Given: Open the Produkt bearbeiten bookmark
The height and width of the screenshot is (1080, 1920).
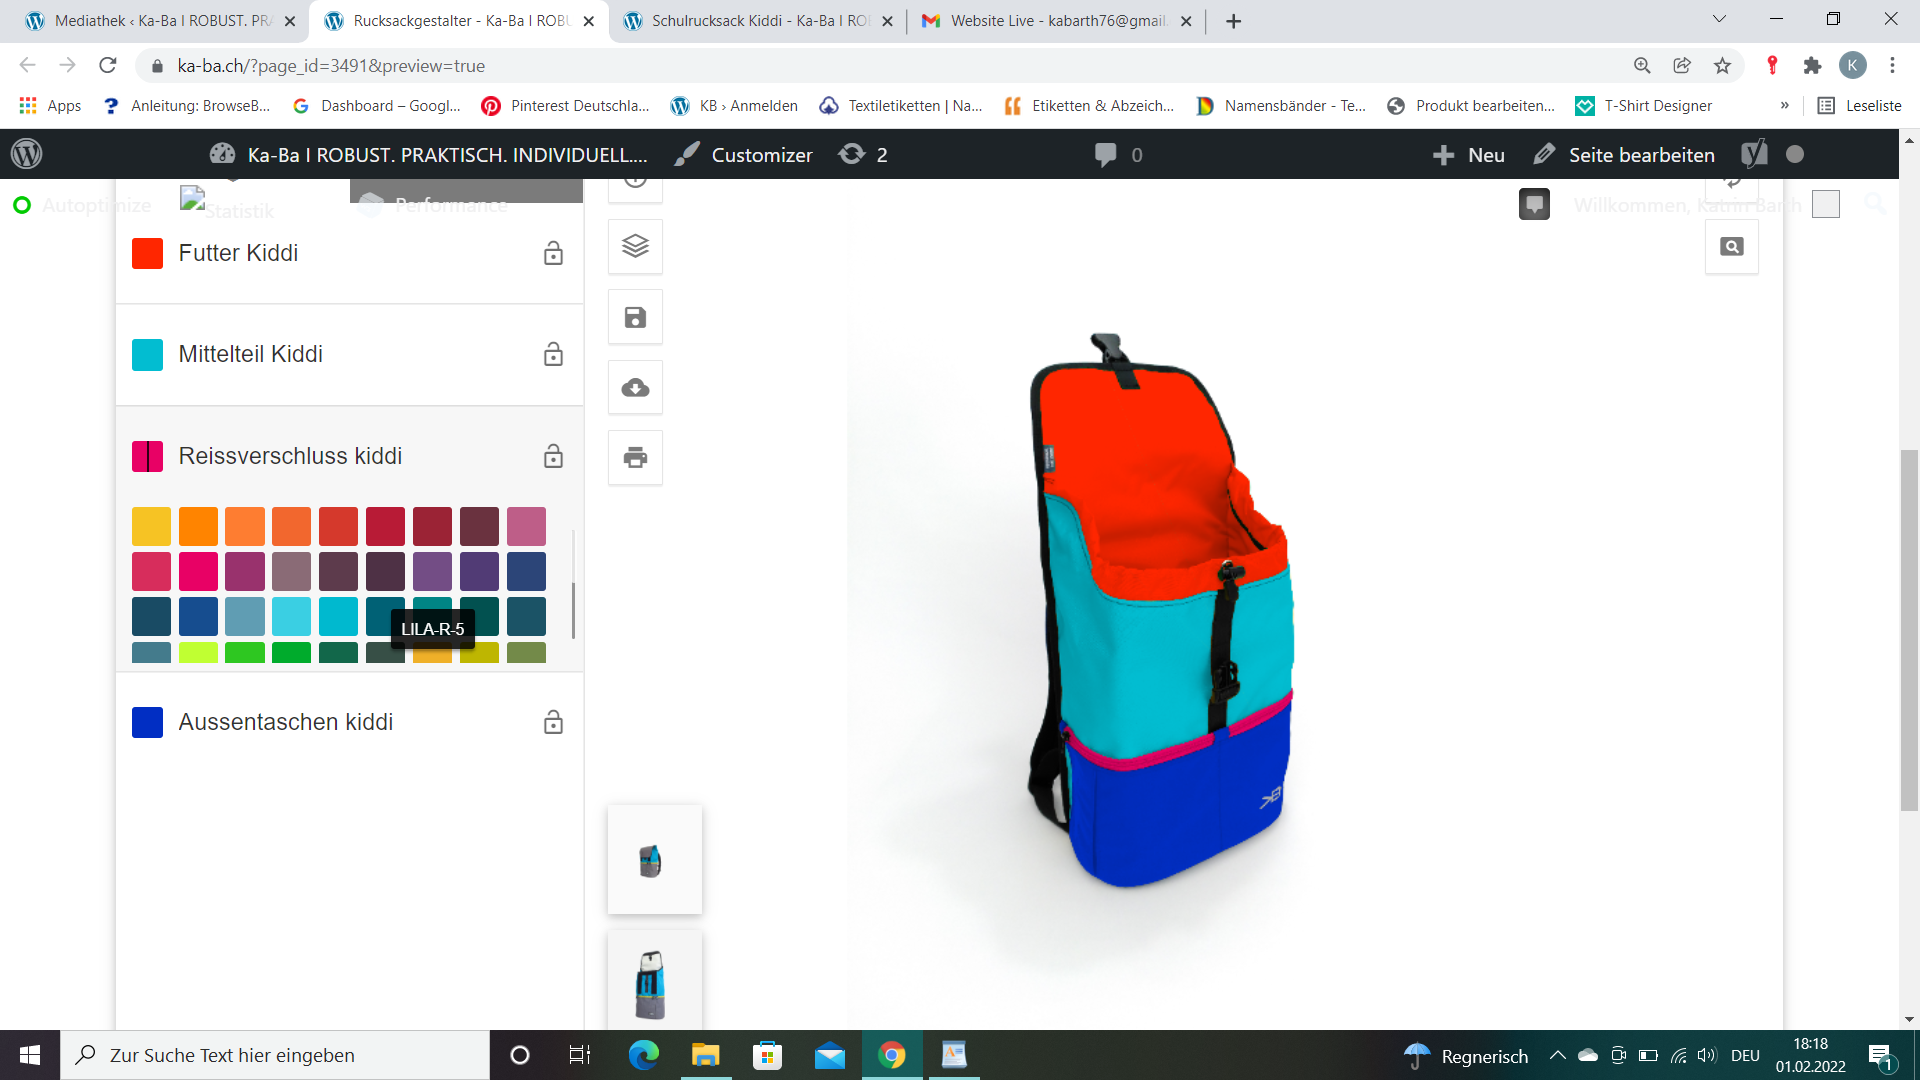Looking at the screenshot, I should (1471, 106).
